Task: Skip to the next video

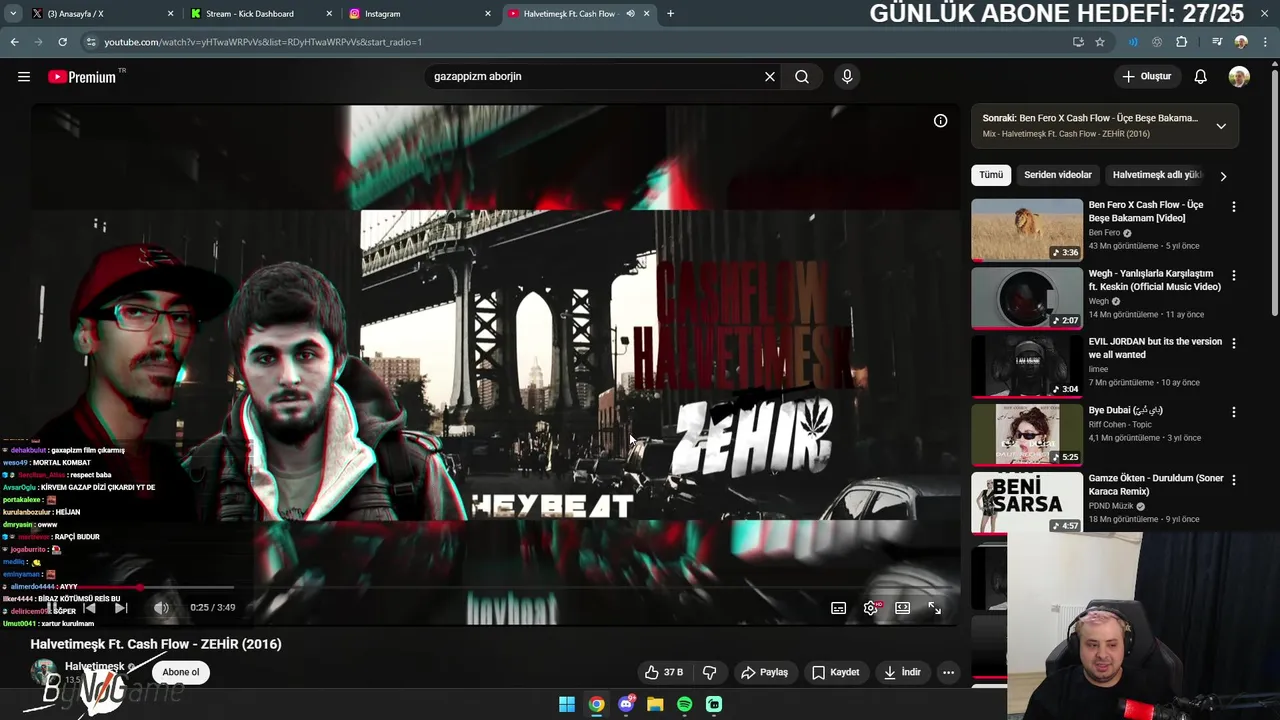Action: (x=121, y=608)
